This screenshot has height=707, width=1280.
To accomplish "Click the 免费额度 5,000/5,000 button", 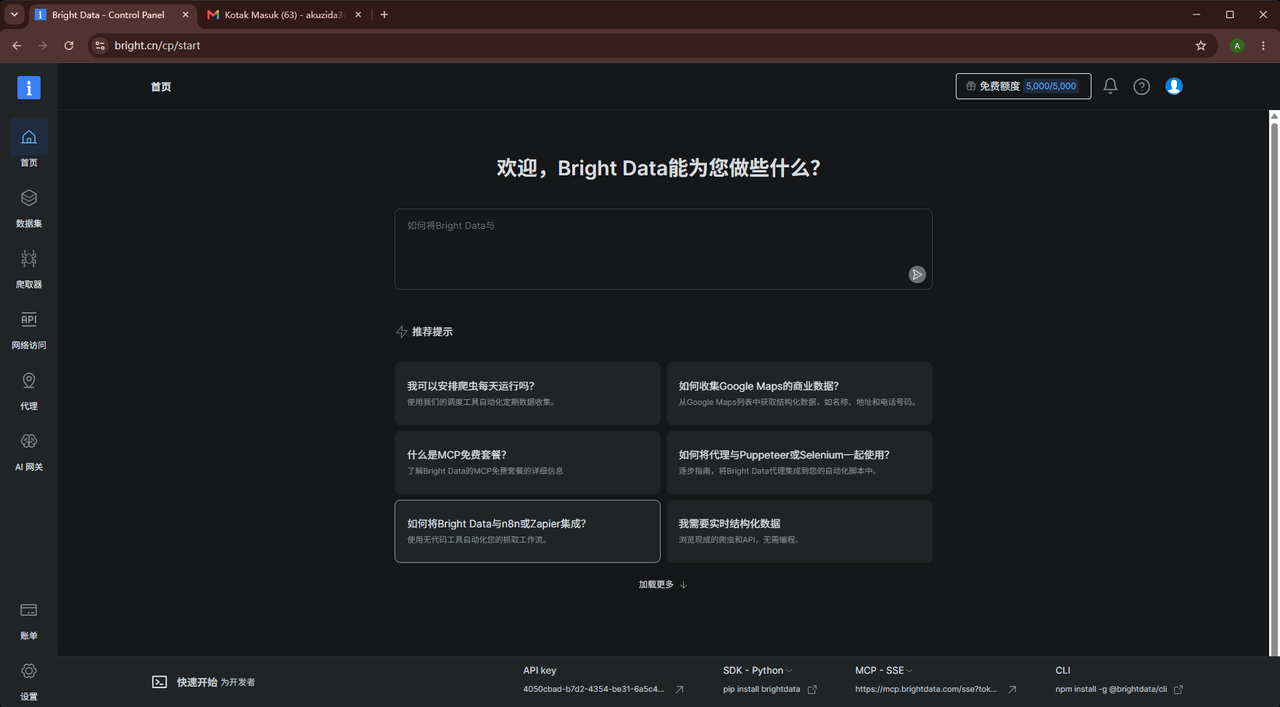I will (x=1023, y=86).
